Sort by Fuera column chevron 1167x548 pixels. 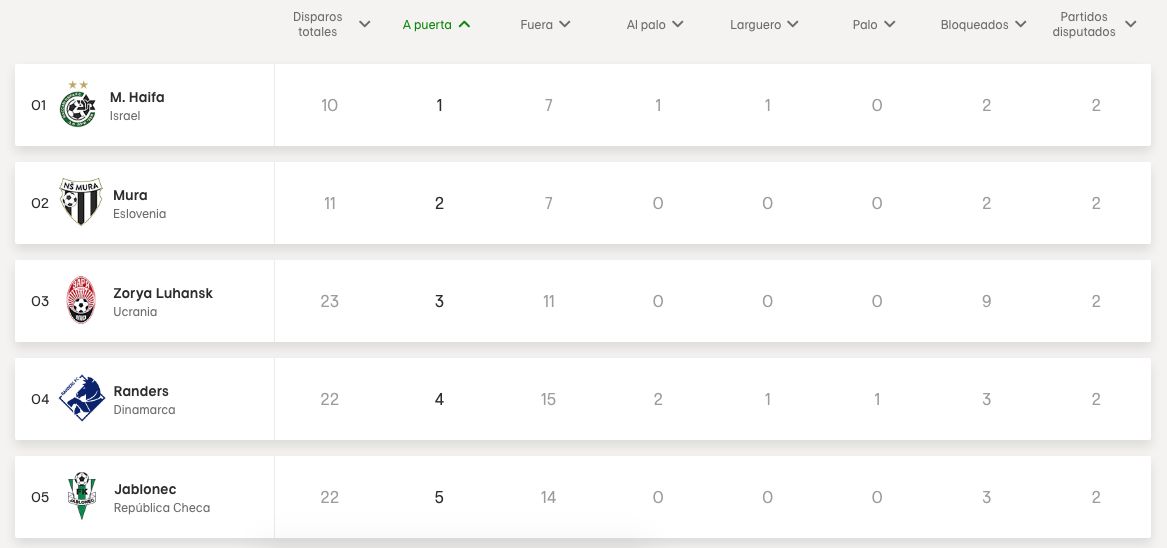(565, 24)
